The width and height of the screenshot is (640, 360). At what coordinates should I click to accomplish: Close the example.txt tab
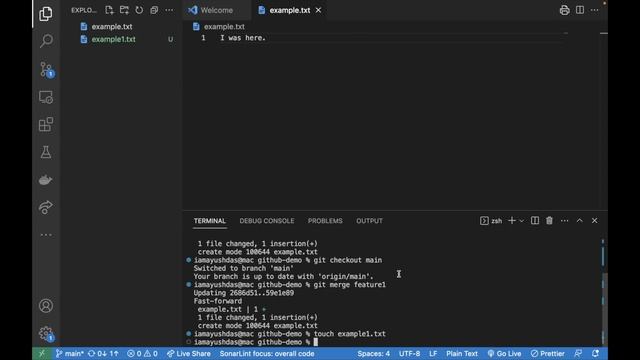click(x=318, y=10)
